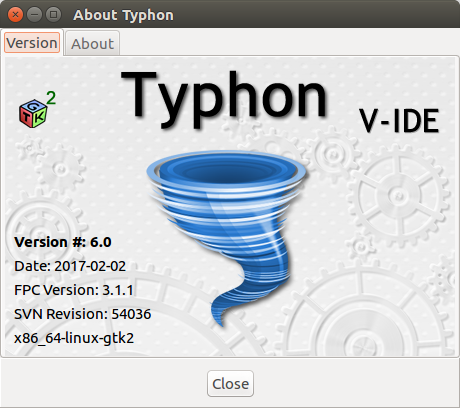Click the FPC Version: 3.1.1 line
This screenshot has width=460, height=408.
(74, 290)
